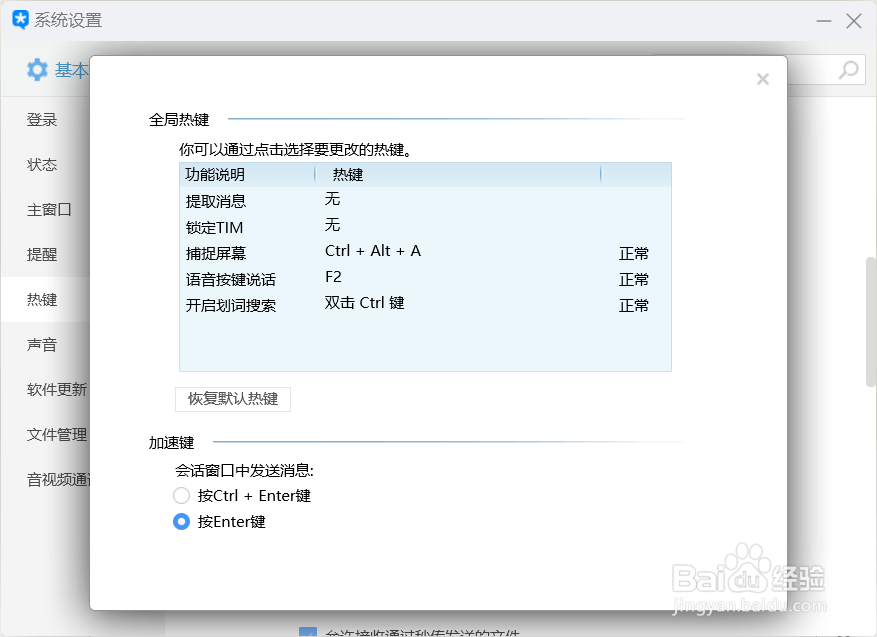877x637 pixels.
Task: Click the 捕捉屏幕 hotkey Ctrl + Alt + A
Action: point(372,251)
